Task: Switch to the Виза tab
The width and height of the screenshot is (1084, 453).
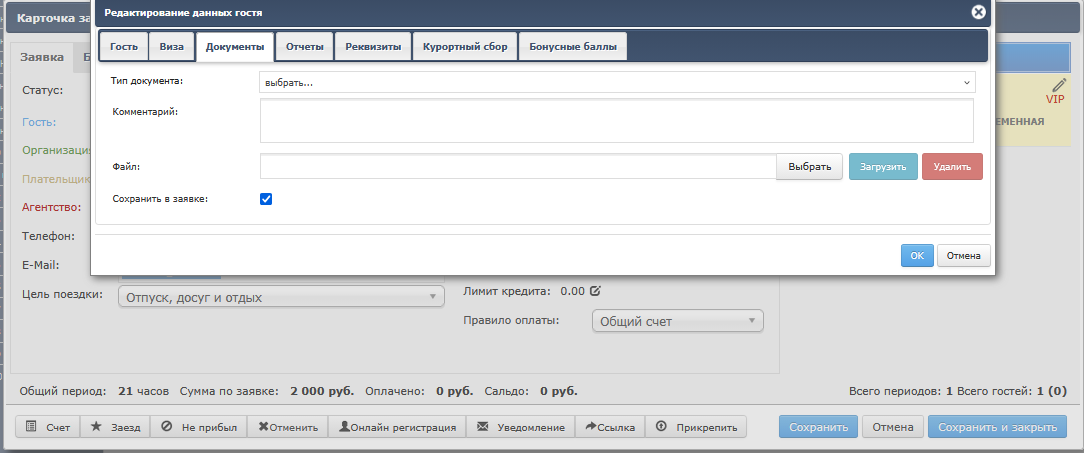Action: pos(171,47)
